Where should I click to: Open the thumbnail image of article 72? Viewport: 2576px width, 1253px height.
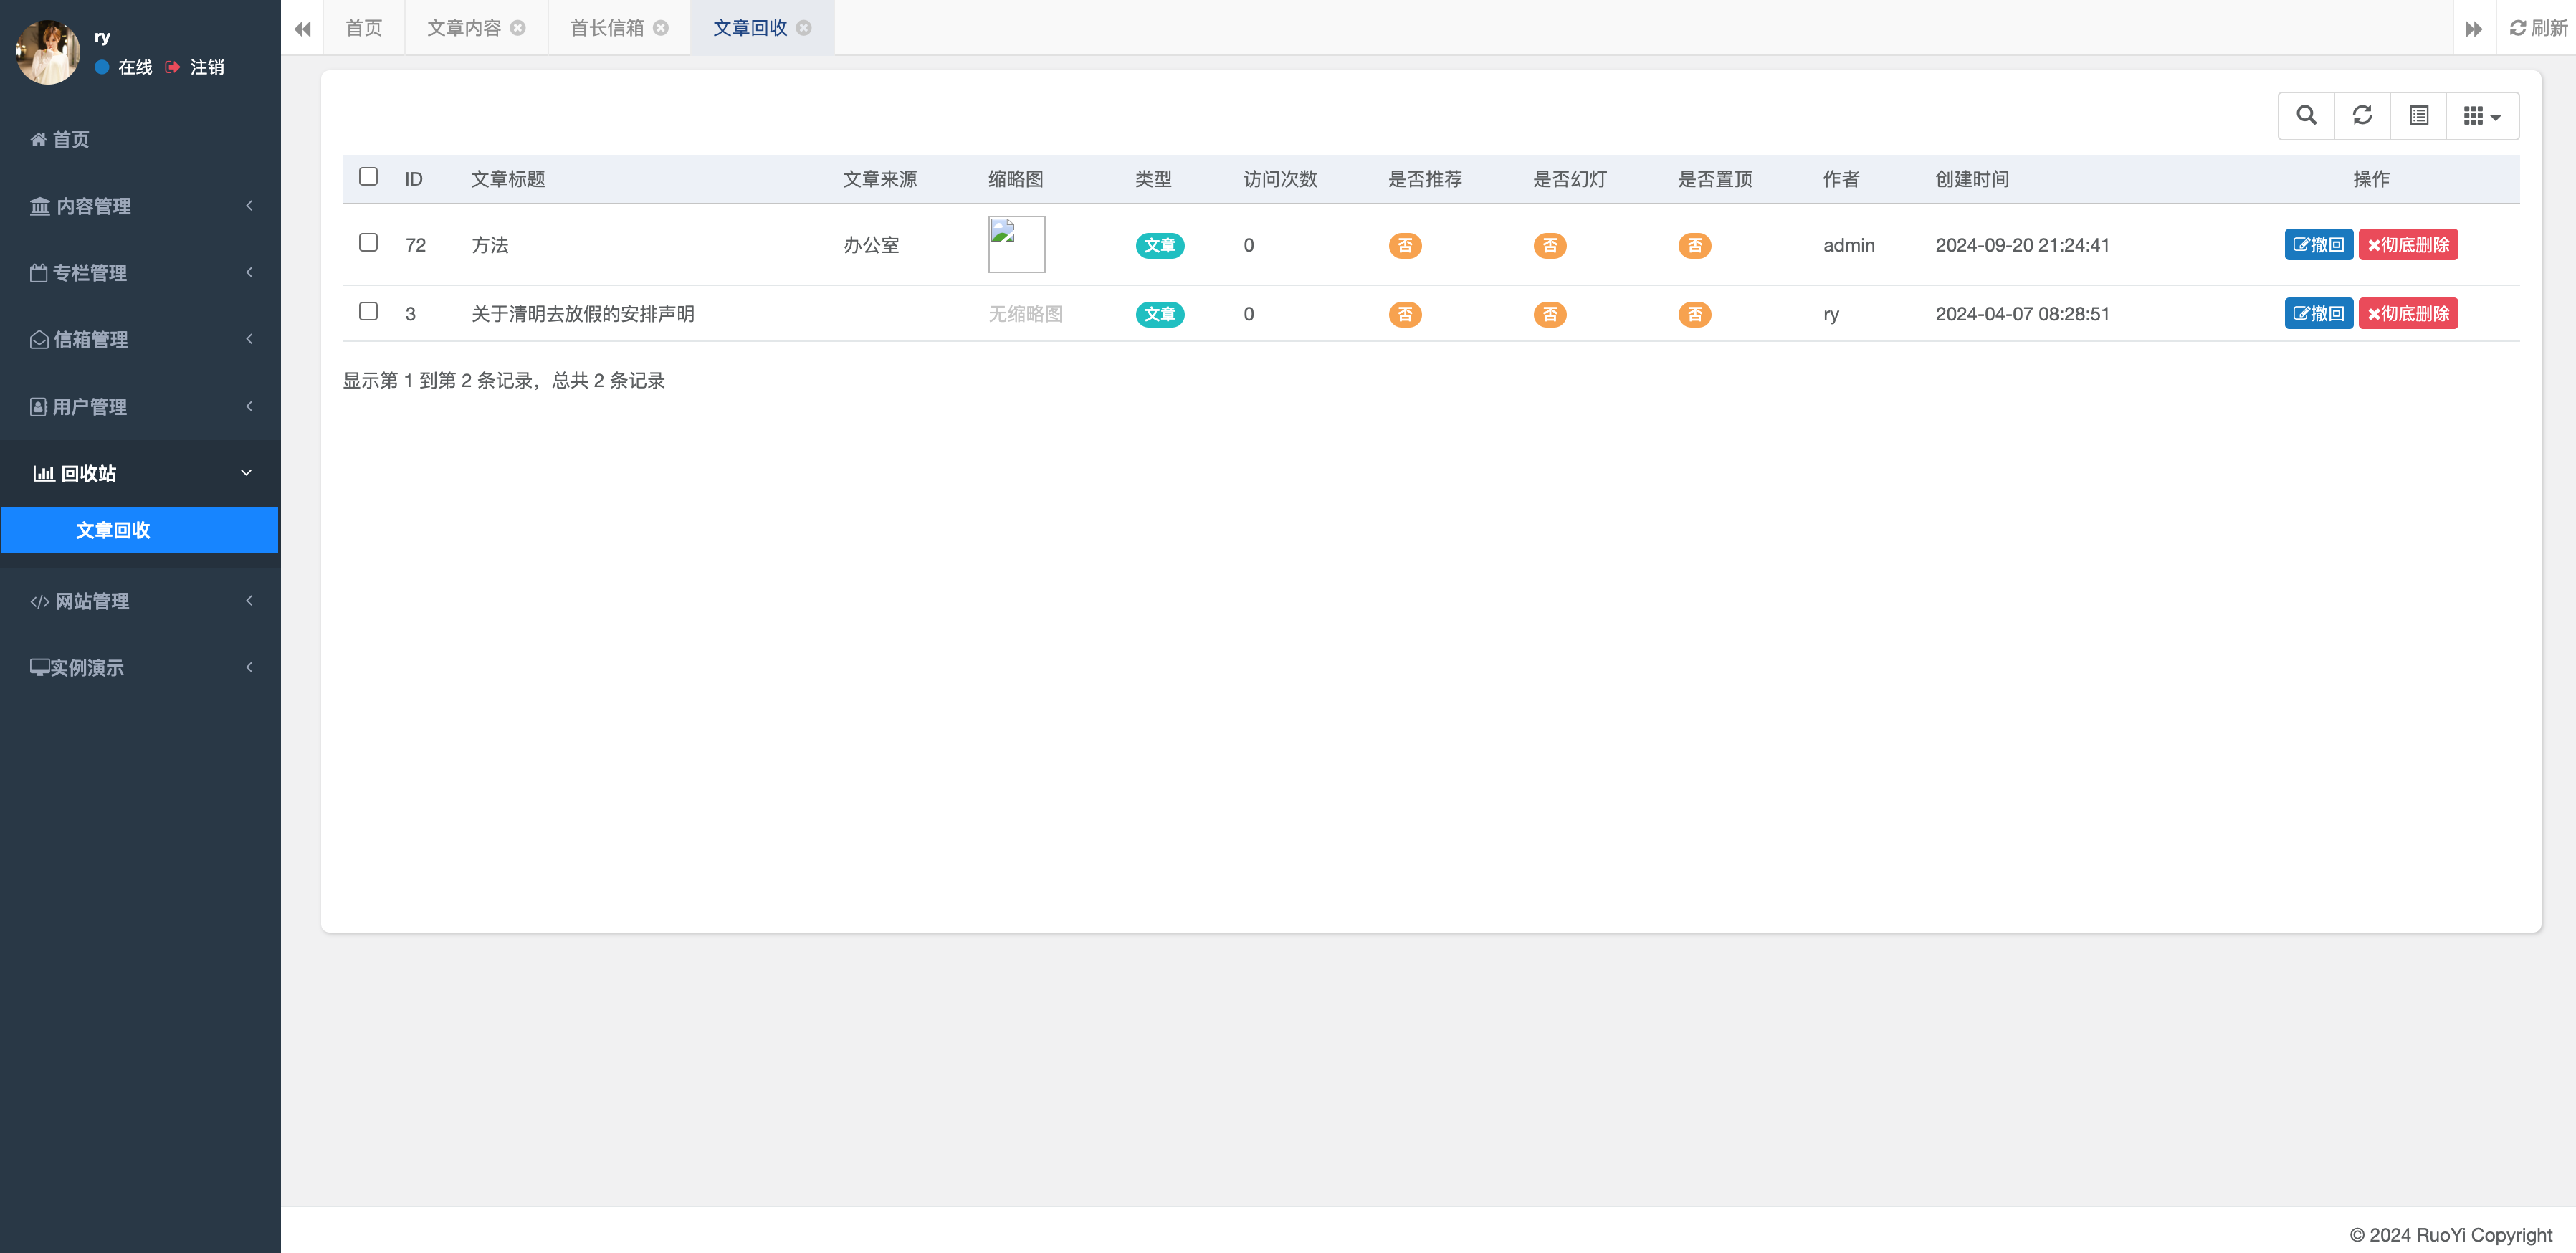click(1016, 244)
